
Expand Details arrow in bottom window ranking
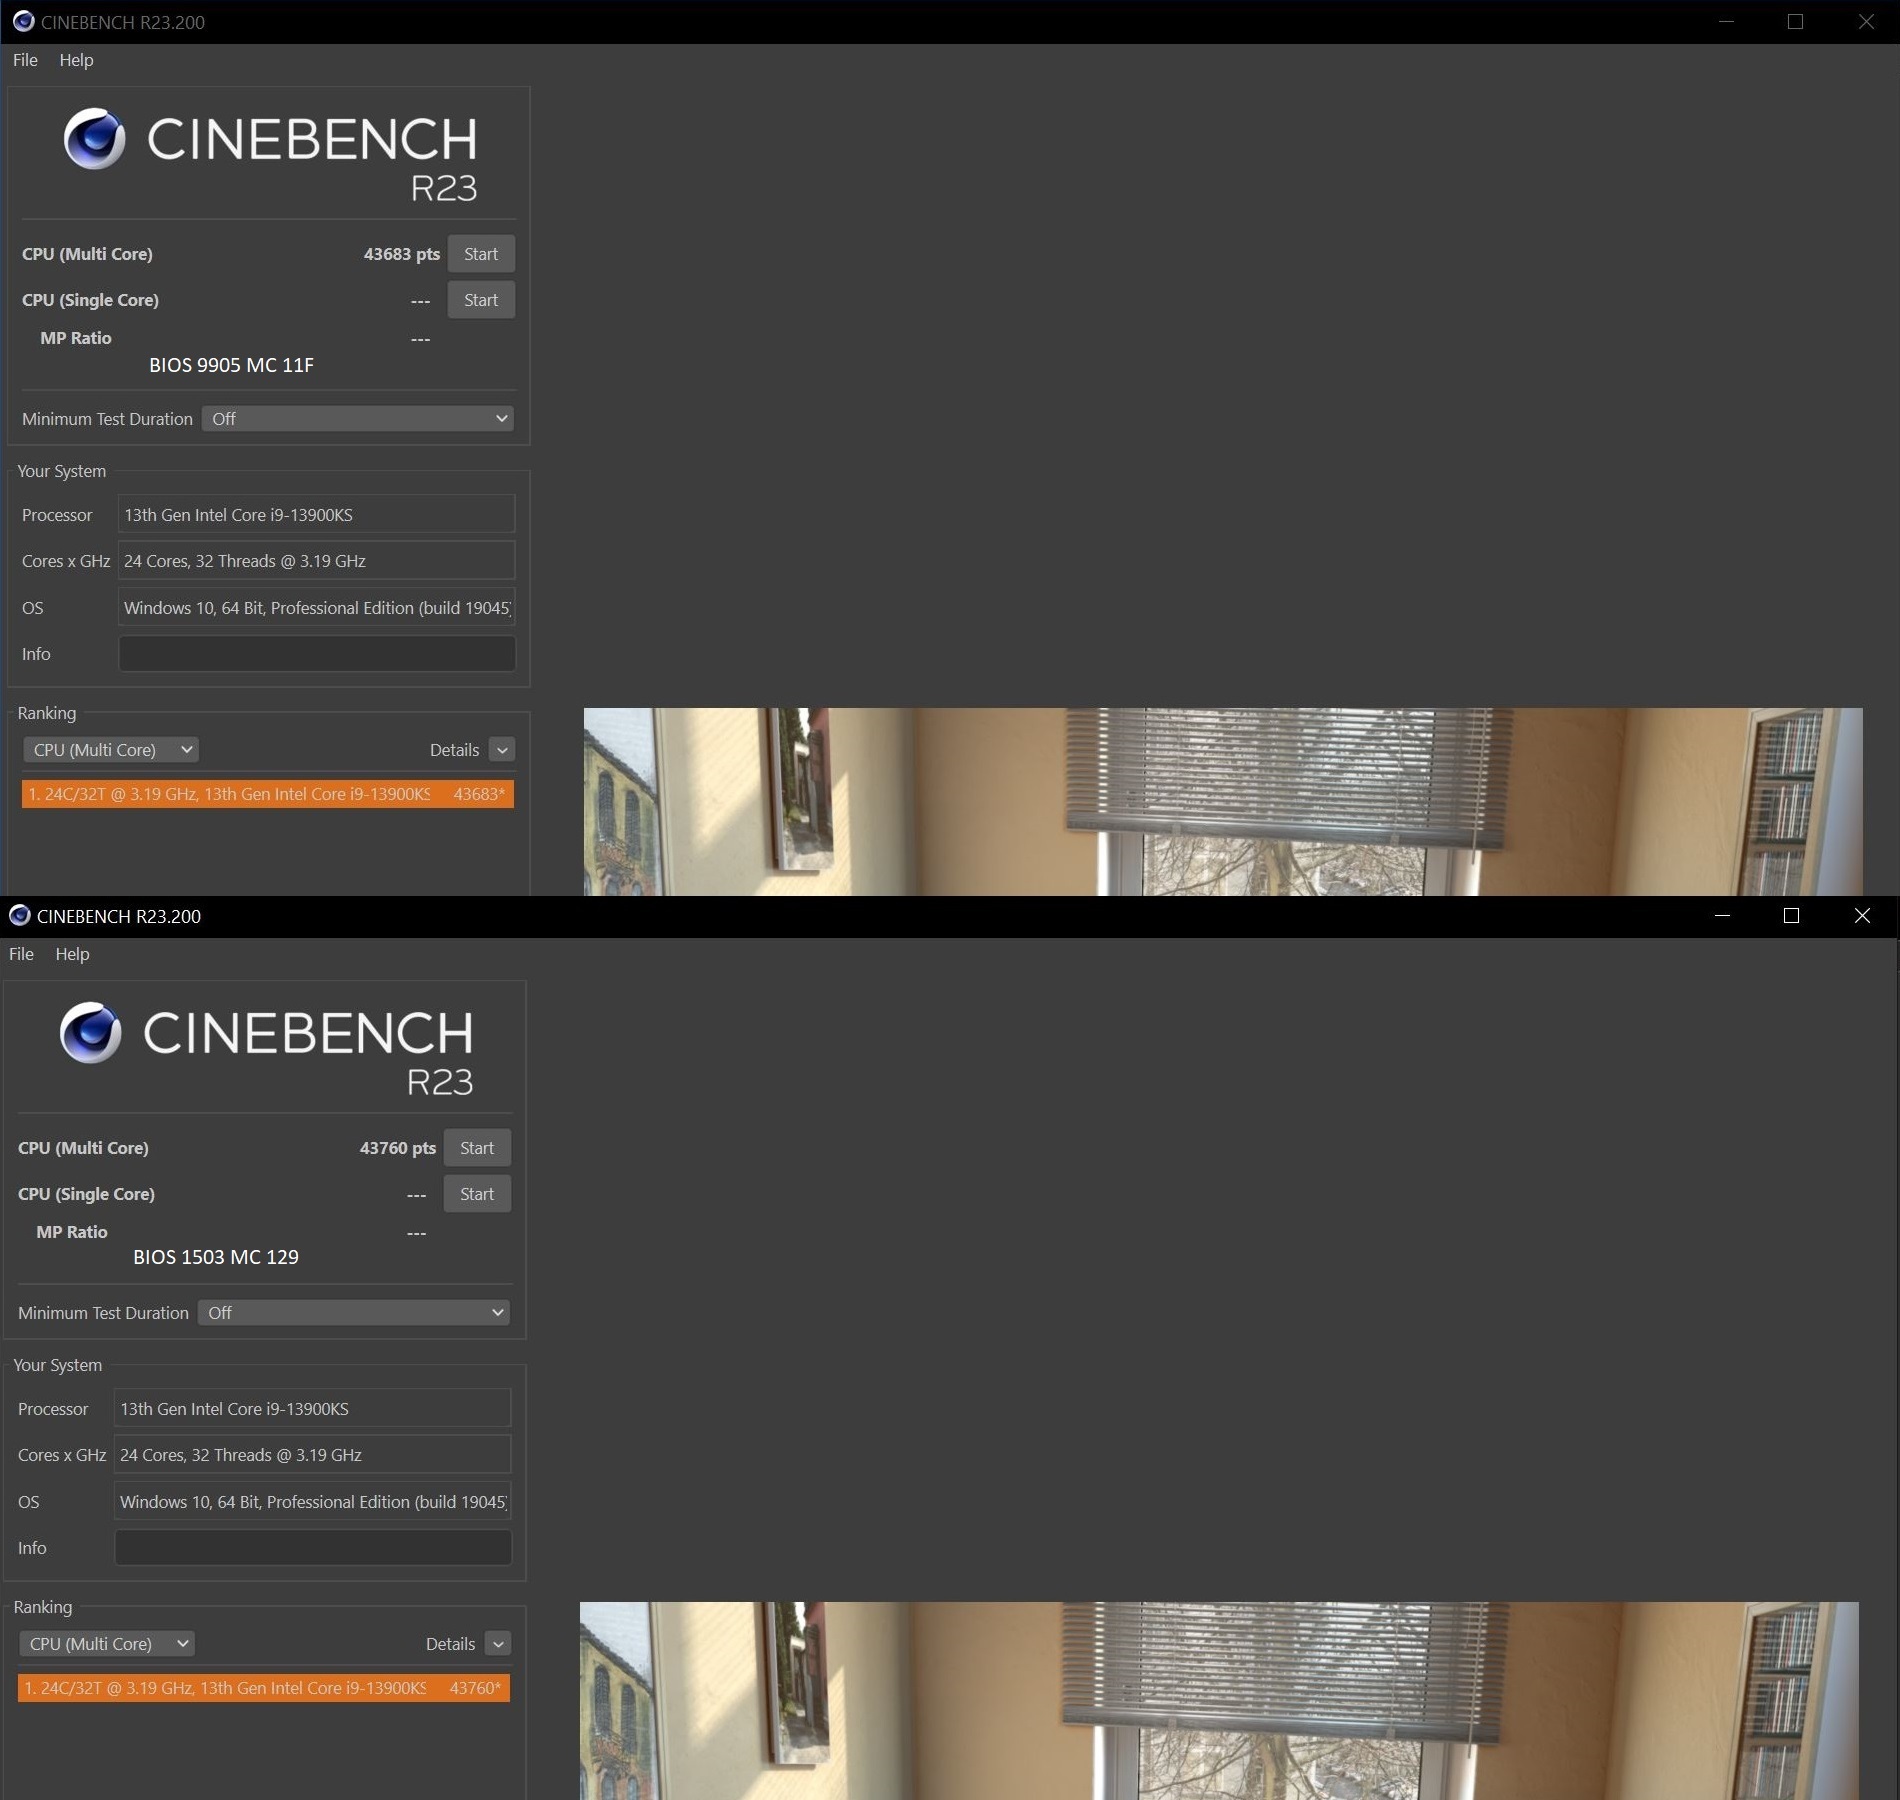(498, 1644)
